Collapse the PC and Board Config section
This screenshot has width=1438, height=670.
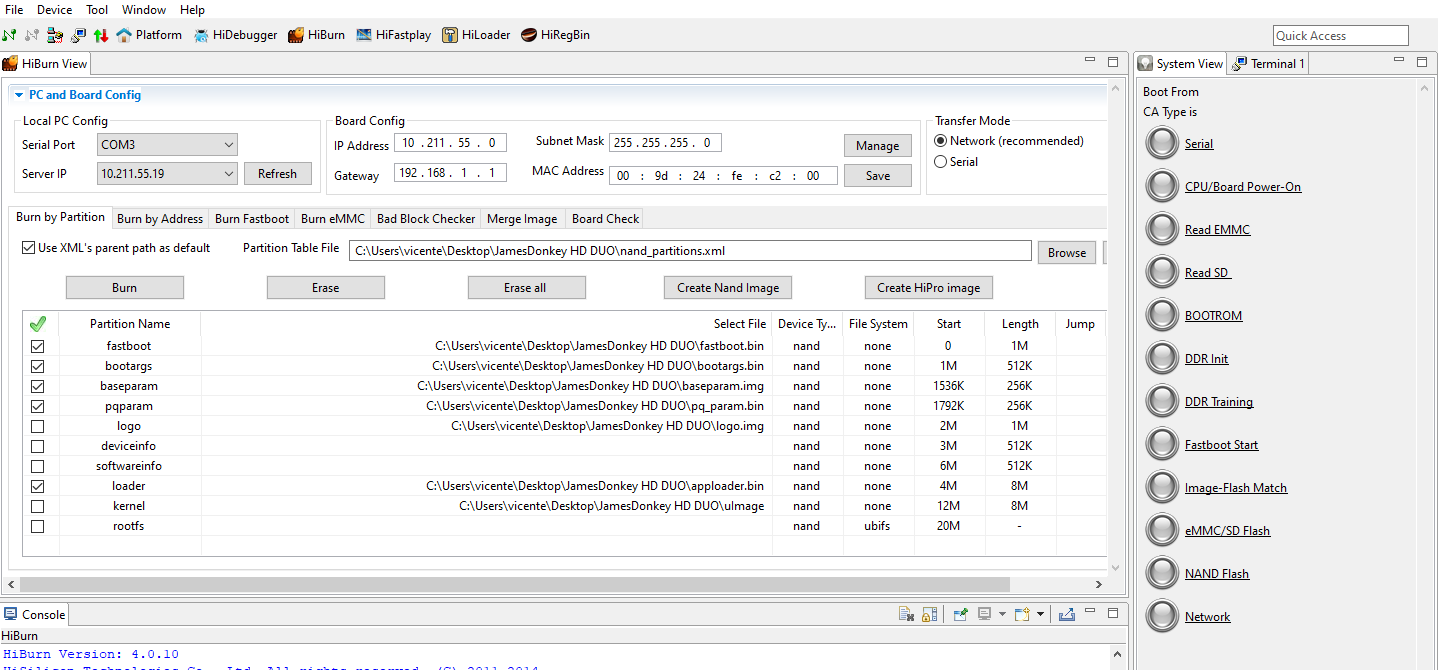coord(19,95)
